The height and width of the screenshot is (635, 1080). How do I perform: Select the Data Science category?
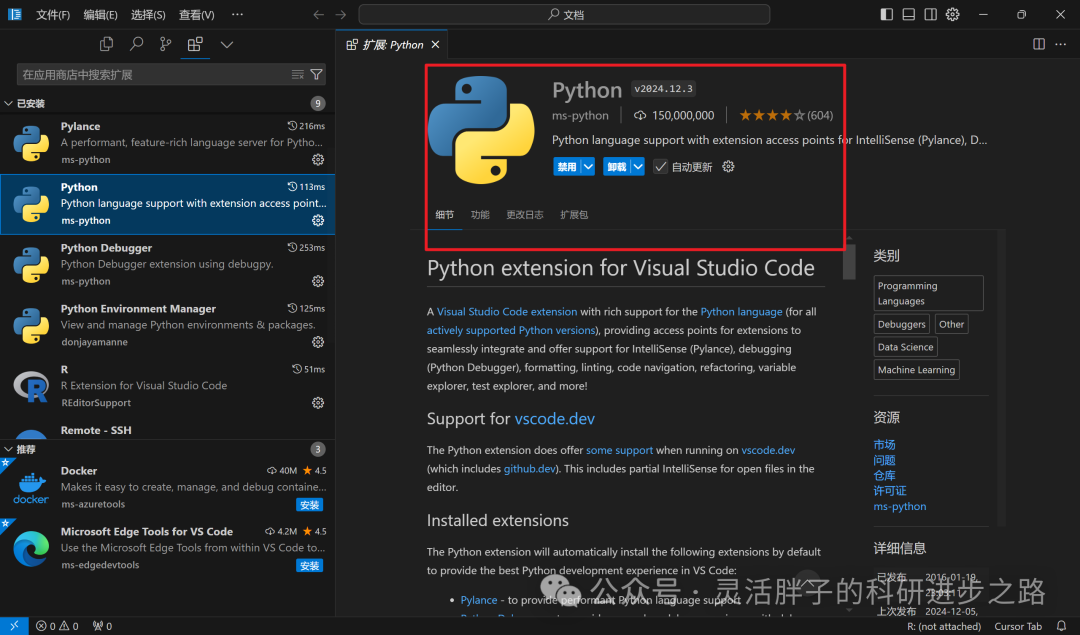(905, 347)
